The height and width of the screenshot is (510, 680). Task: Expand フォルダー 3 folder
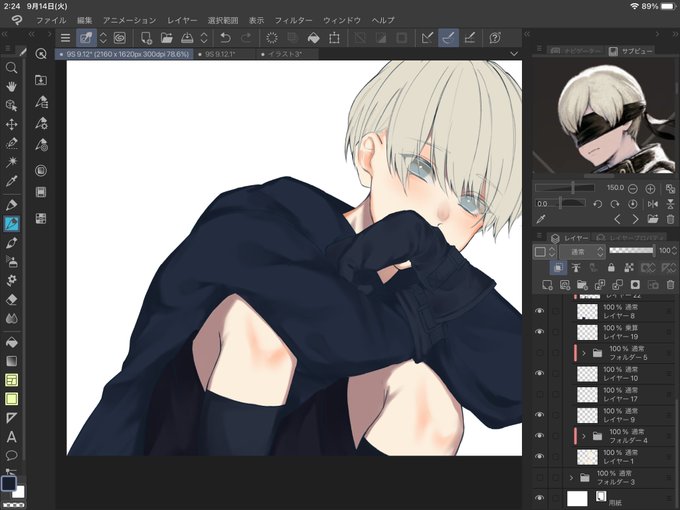(x=571, y=477)
